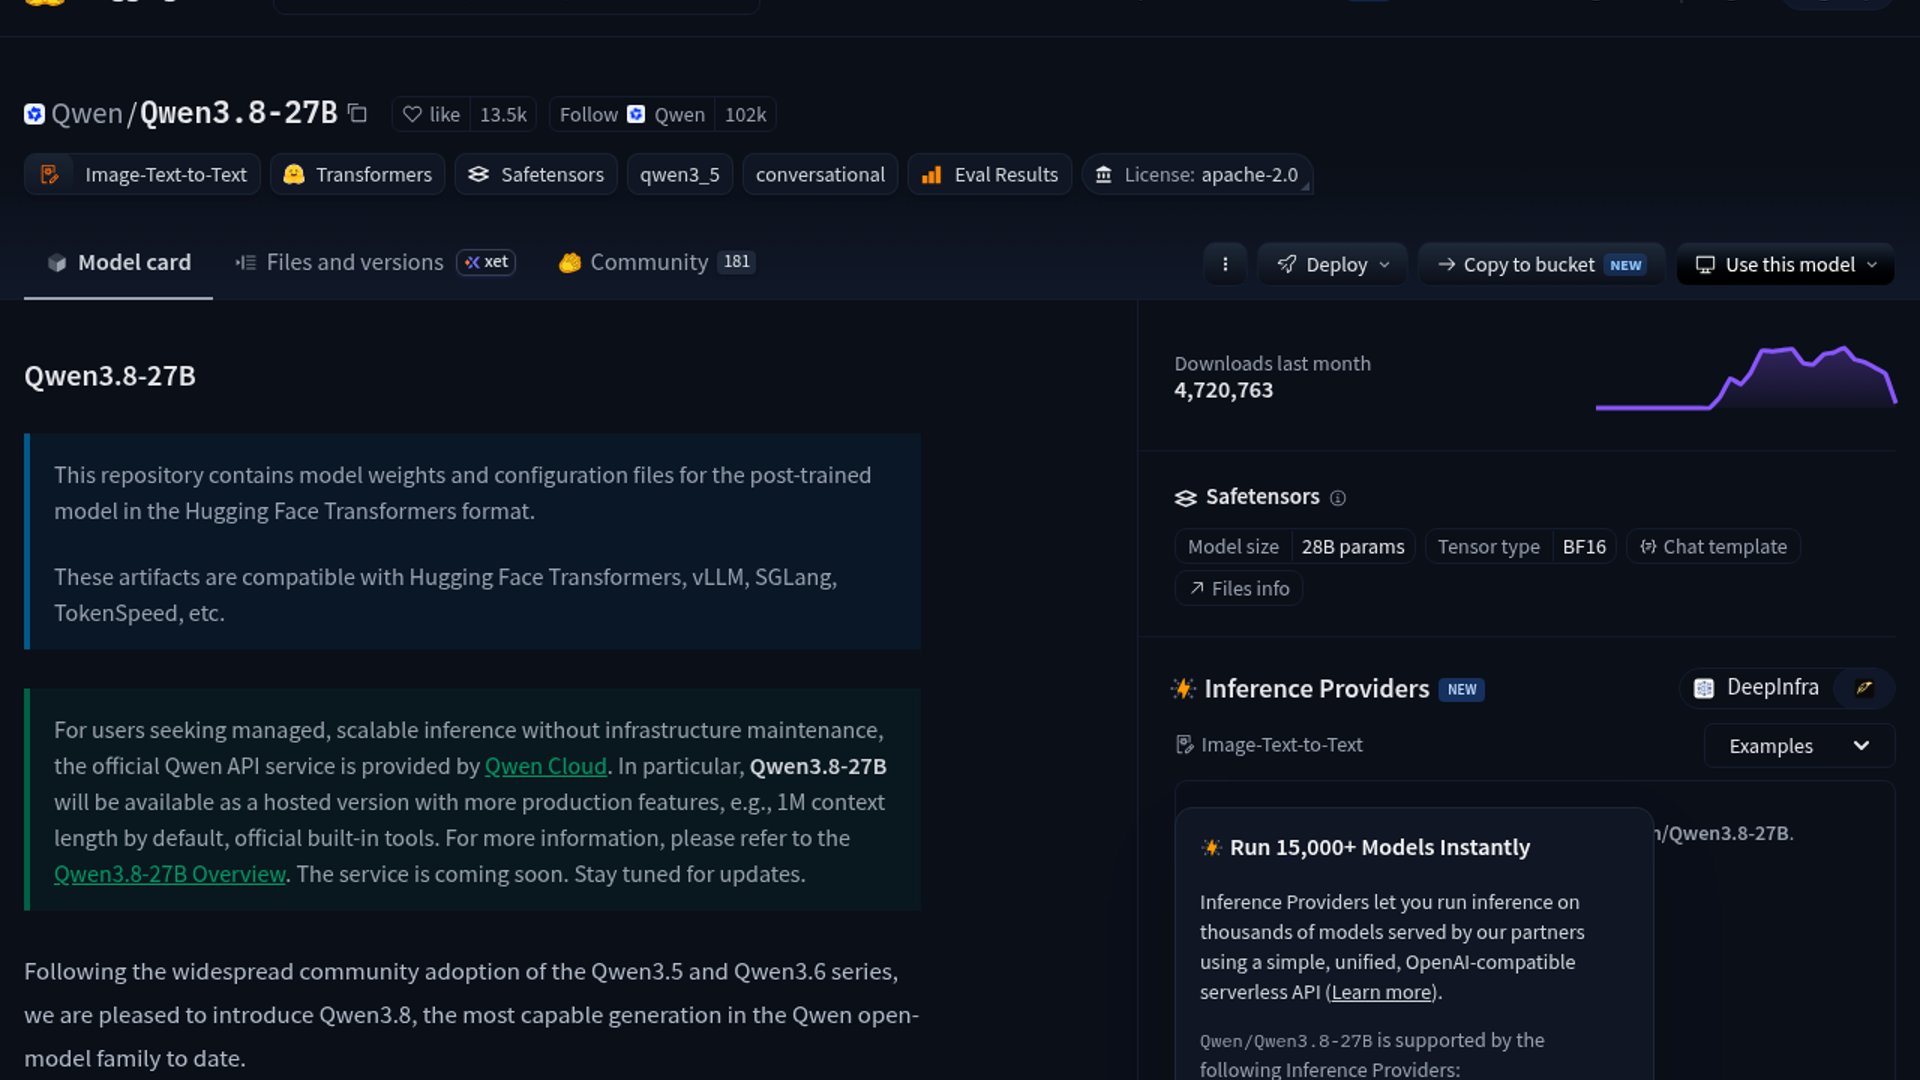Click the Inference Providers sparkle icon
Screen dimensions: 1920x1080
point(1184,689)
